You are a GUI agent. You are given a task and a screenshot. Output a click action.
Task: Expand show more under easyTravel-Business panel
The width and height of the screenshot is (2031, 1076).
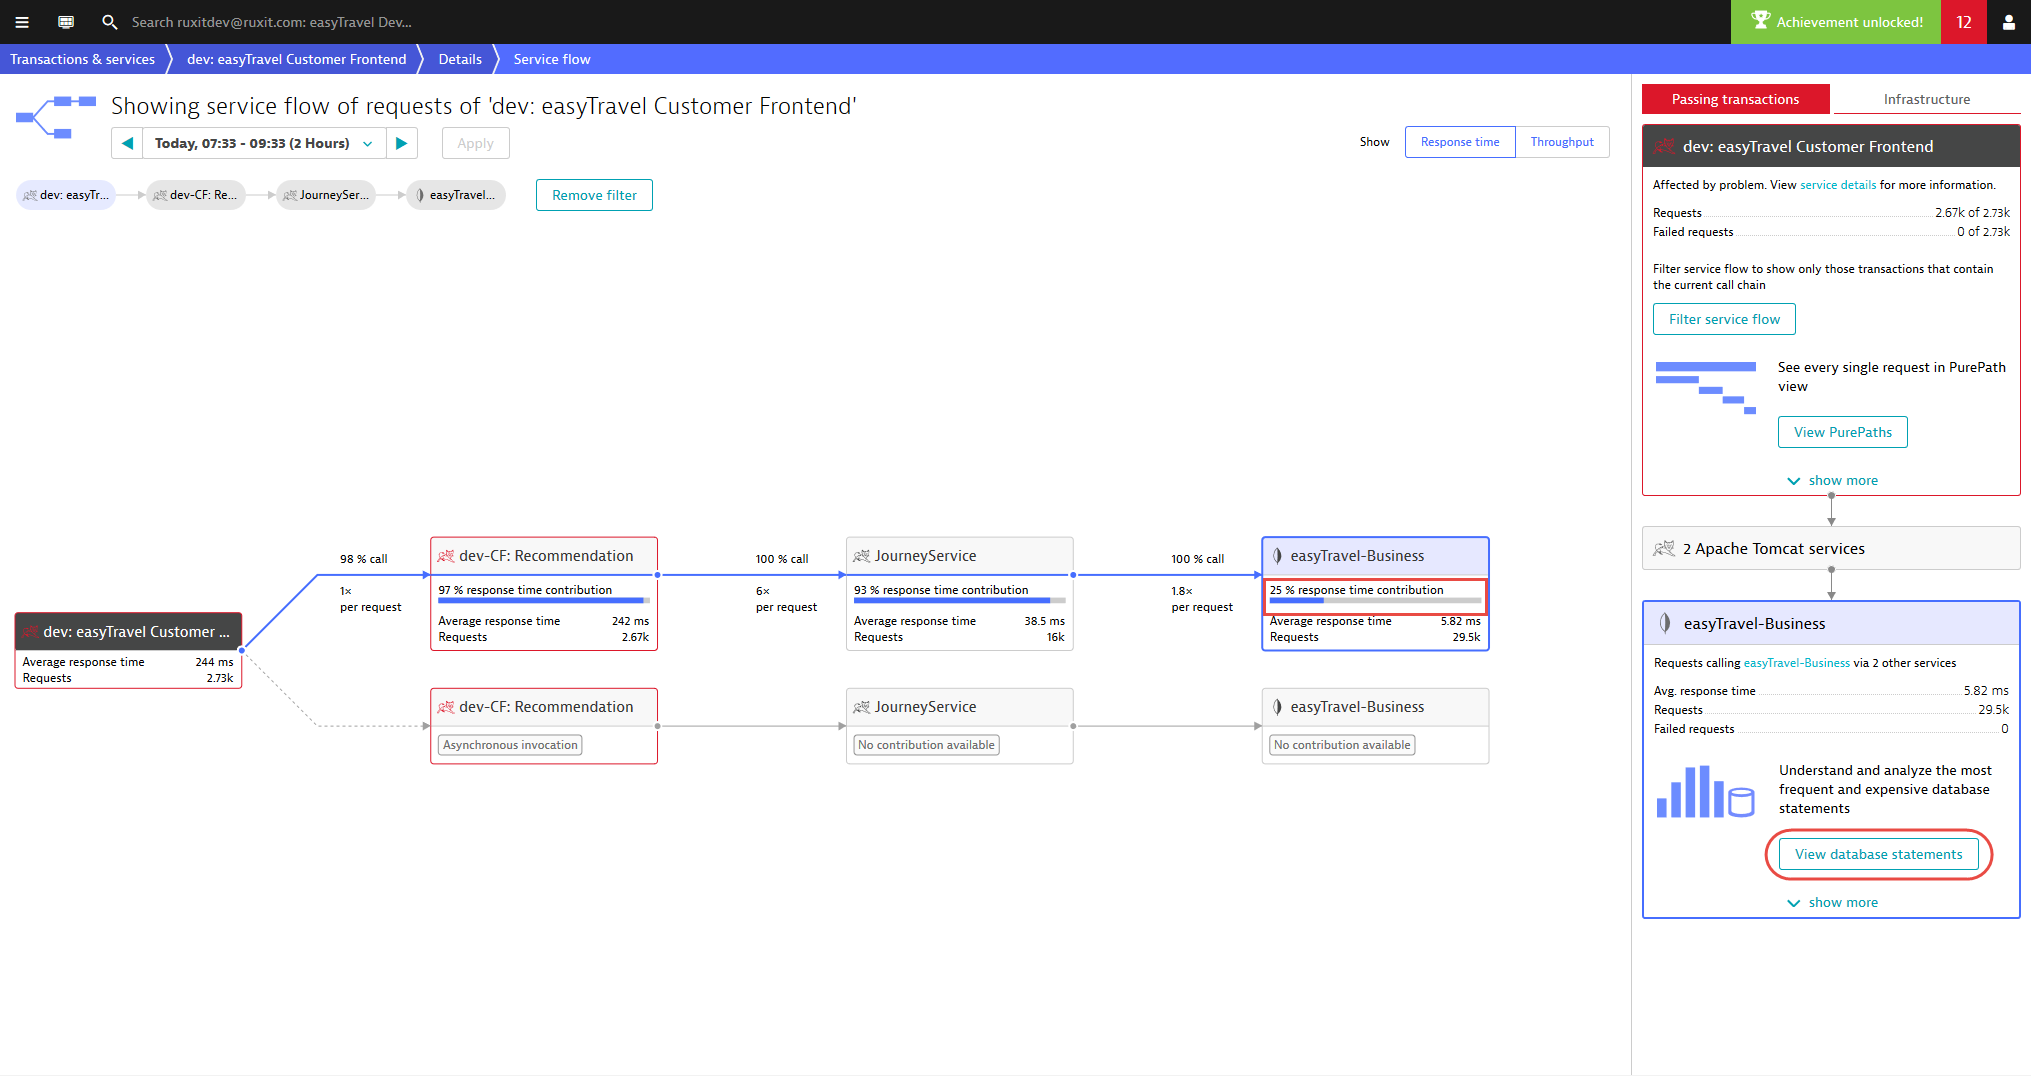[1832, 903]
